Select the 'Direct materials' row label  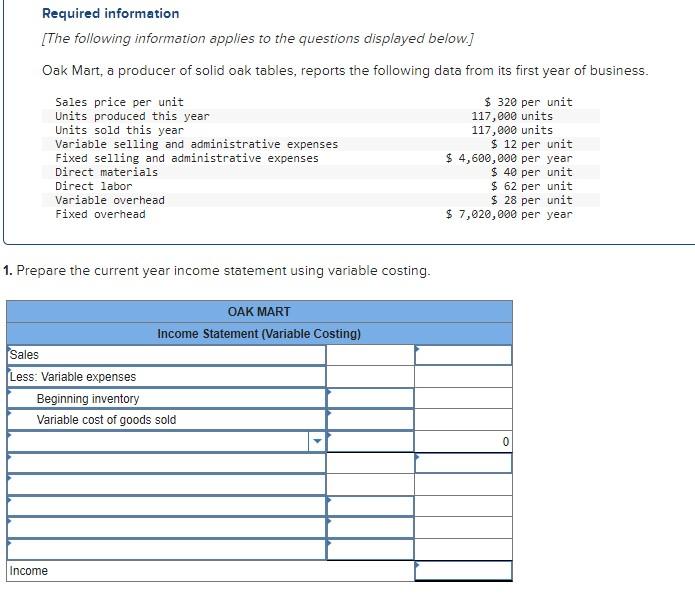pos(106,172)
